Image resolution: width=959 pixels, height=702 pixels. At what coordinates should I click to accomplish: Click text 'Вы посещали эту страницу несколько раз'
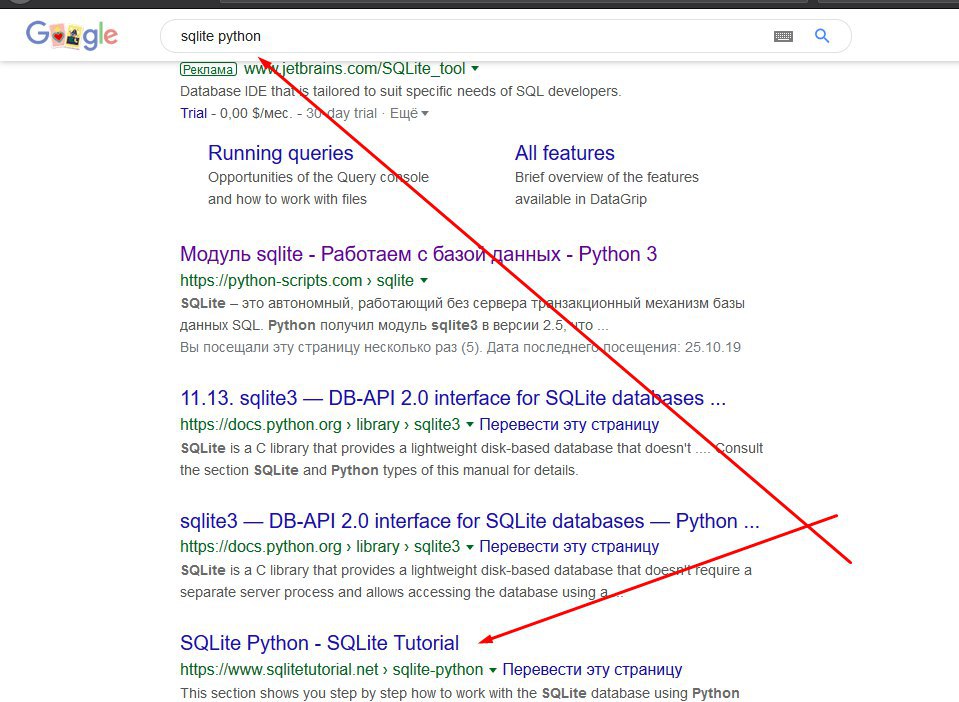[x=318, y=347]
